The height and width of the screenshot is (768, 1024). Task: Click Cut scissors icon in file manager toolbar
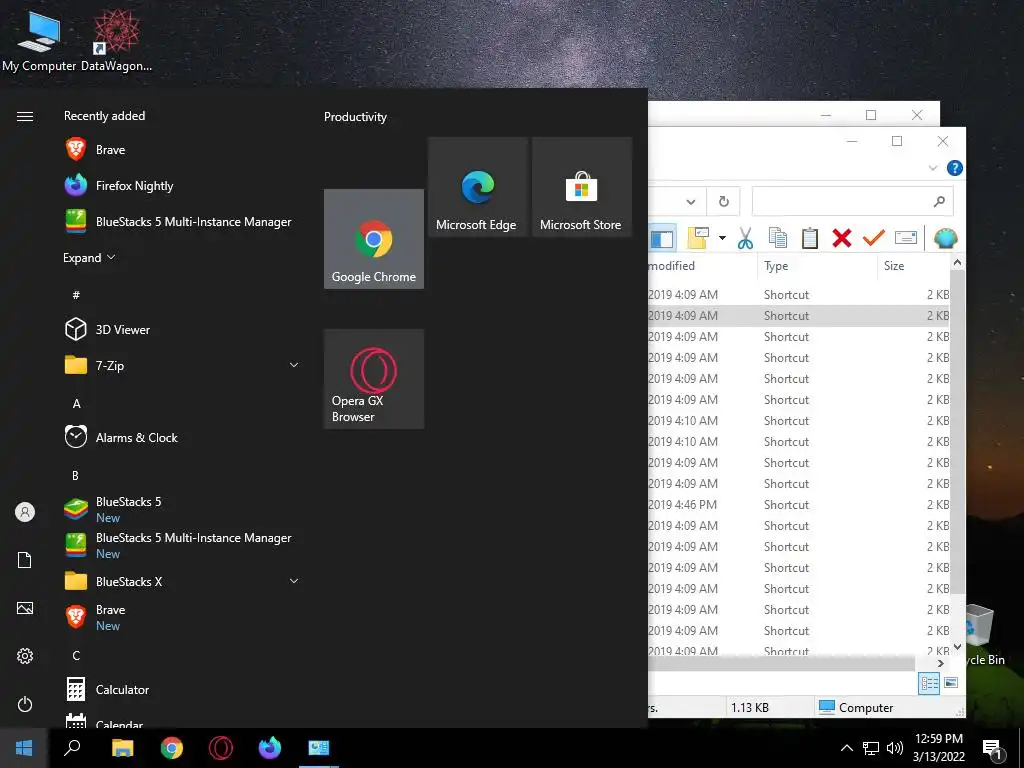point(745,238)
